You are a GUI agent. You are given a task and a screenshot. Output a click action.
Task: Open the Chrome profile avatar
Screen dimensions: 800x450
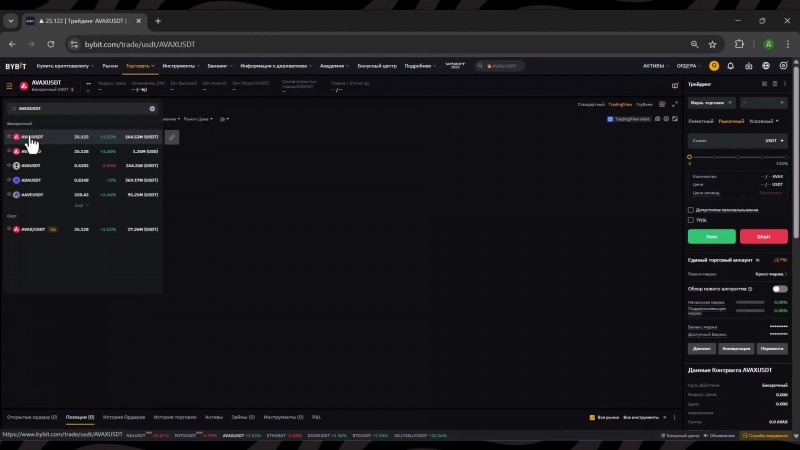(x=768, y=44)
